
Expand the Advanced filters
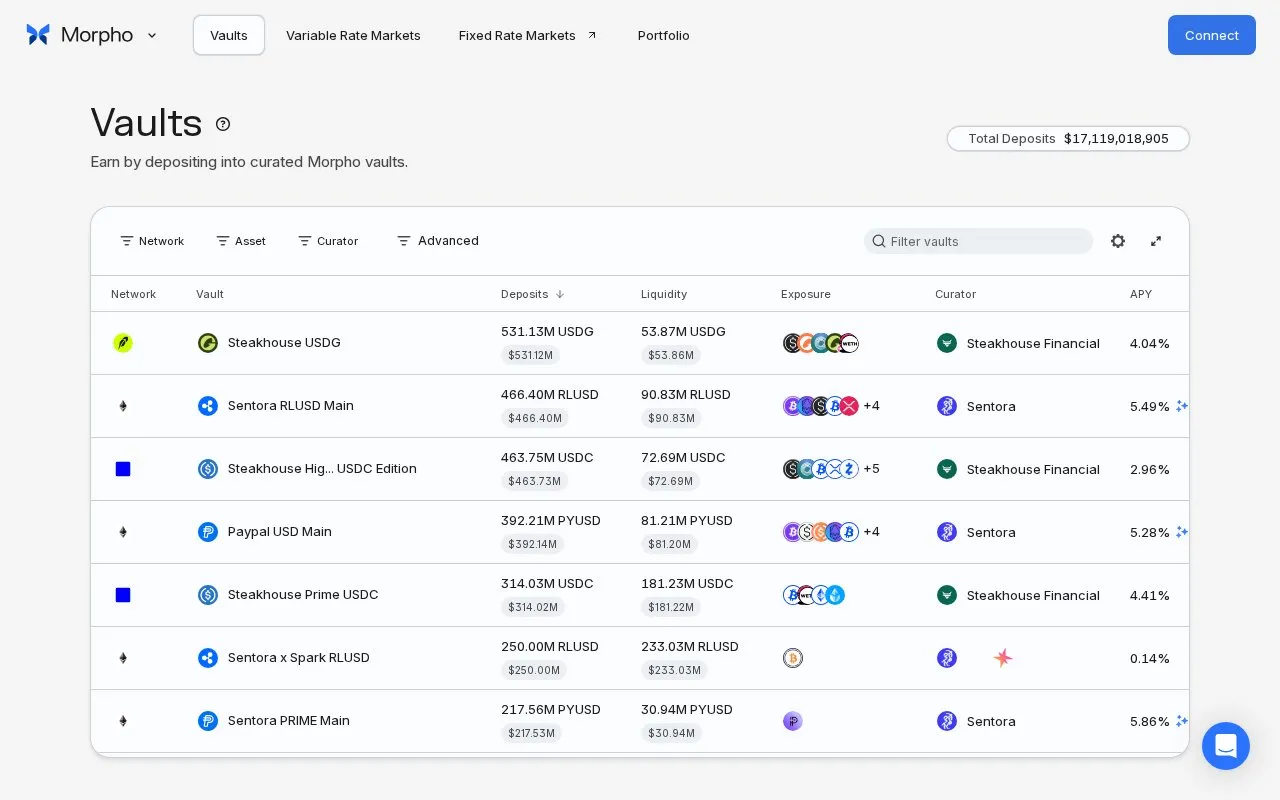pyautogui.click(x=438, y=241)
